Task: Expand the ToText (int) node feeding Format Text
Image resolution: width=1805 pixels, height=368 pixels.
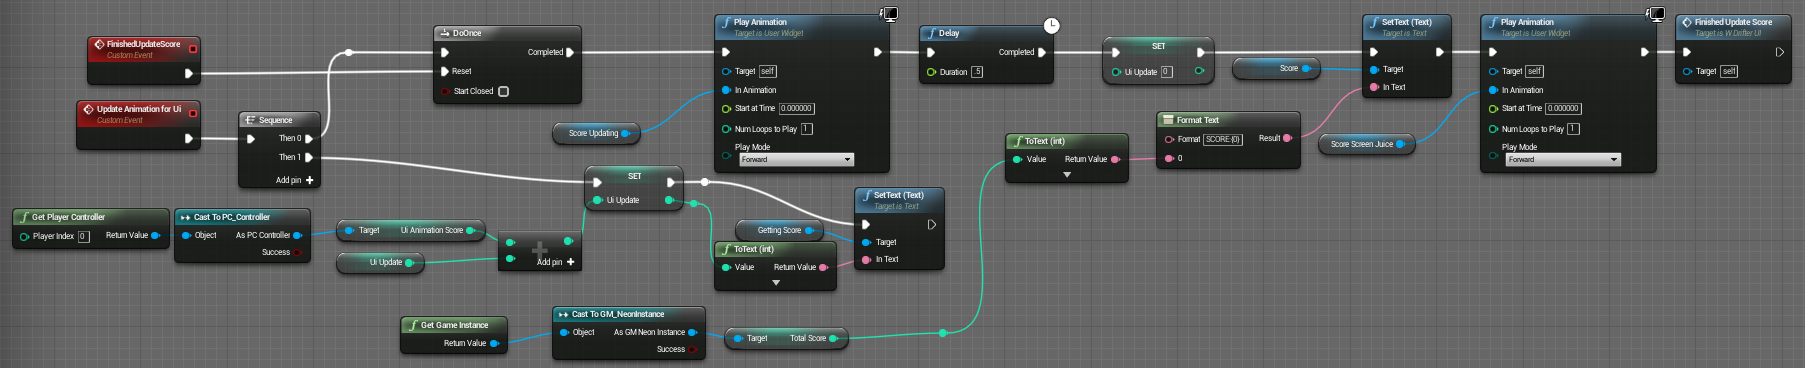Action: click(1067, 175)
